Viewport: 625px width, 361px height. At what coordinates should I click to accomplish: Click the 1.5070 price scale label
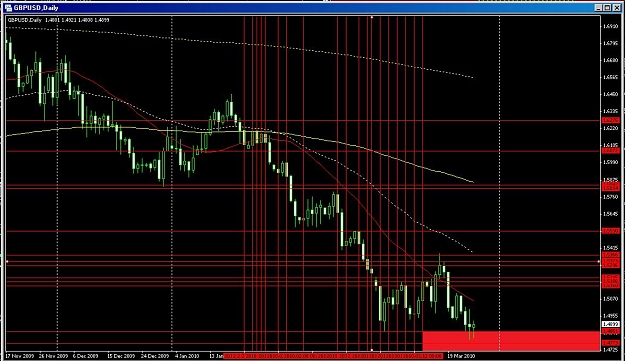coord(611,299)
